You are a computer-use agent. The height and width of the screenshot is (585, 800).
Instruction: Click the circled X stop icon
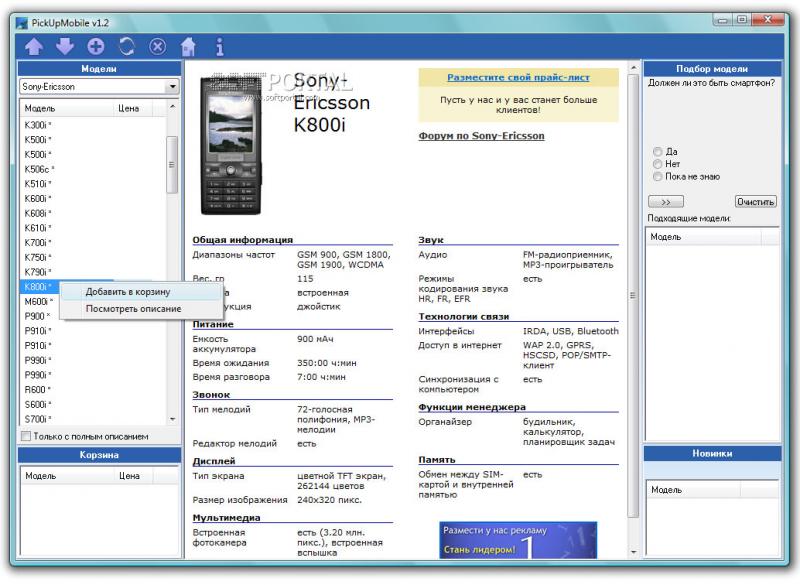158,47
